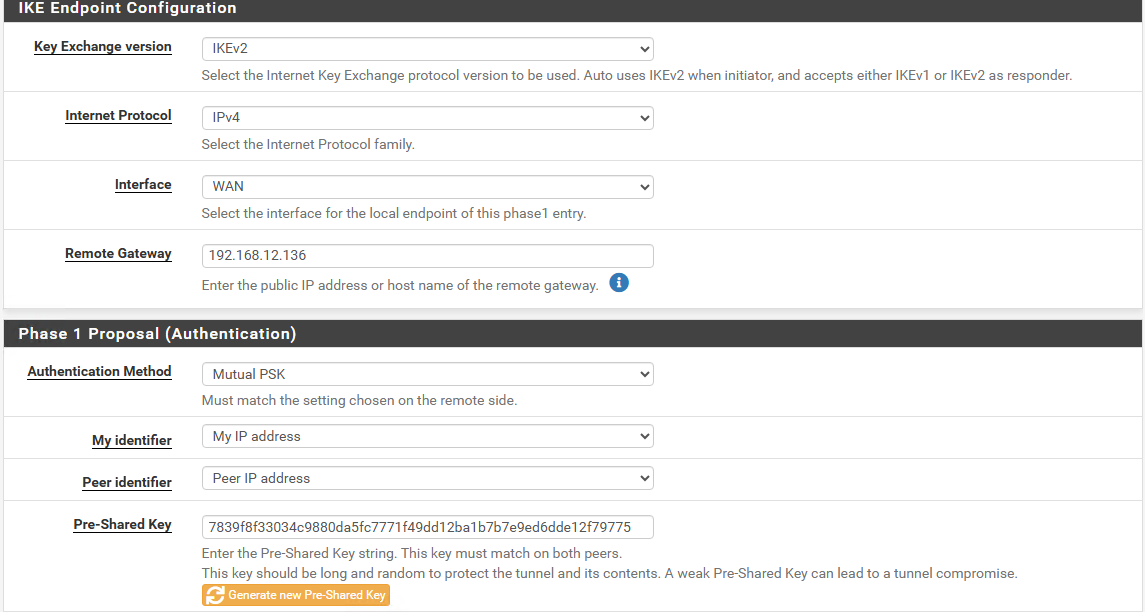1145x612 pixels.
Task: Open the My identifier dropdown
Action: tap(427, 436)
